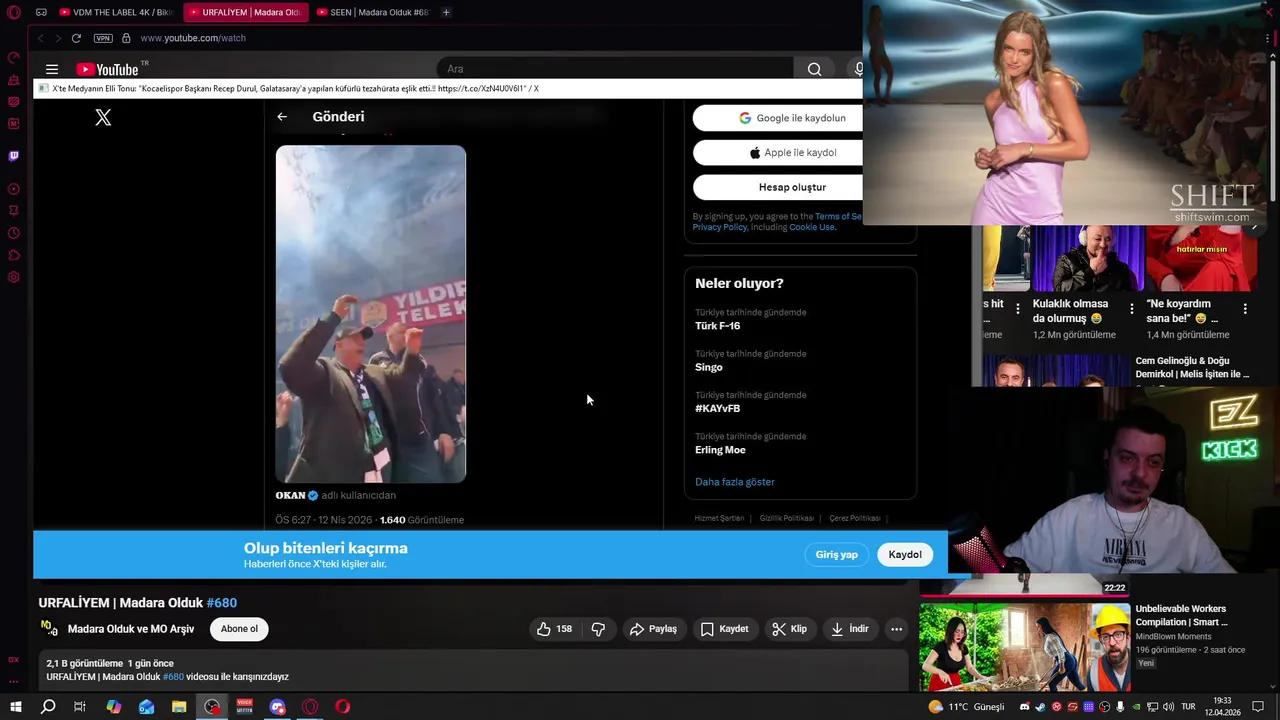Reload the current YouTube page
This screenshot has width=1280, height=720.
click(x=76, y=38)
